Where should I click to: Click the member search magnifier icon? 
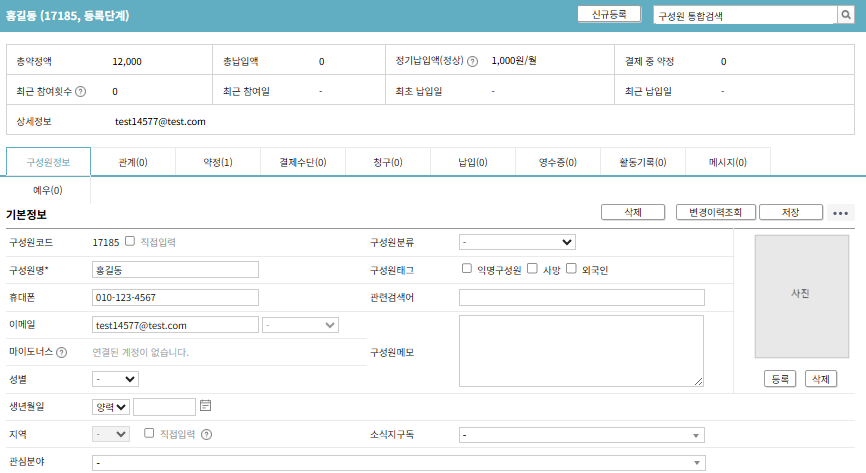(x=846, y=15)
